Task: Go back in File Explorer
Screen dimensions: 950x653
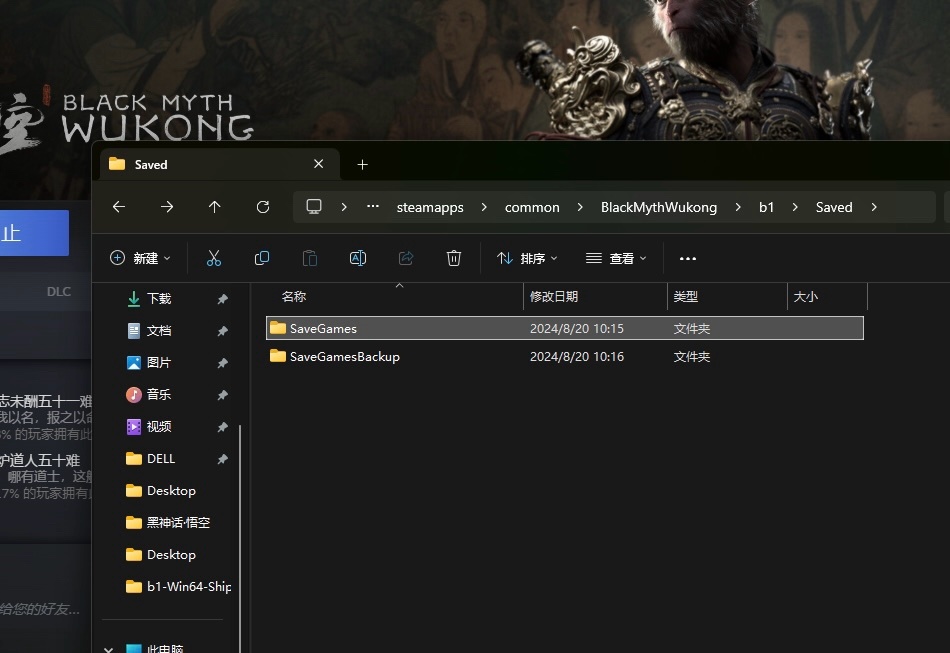Action: point(119,207)
